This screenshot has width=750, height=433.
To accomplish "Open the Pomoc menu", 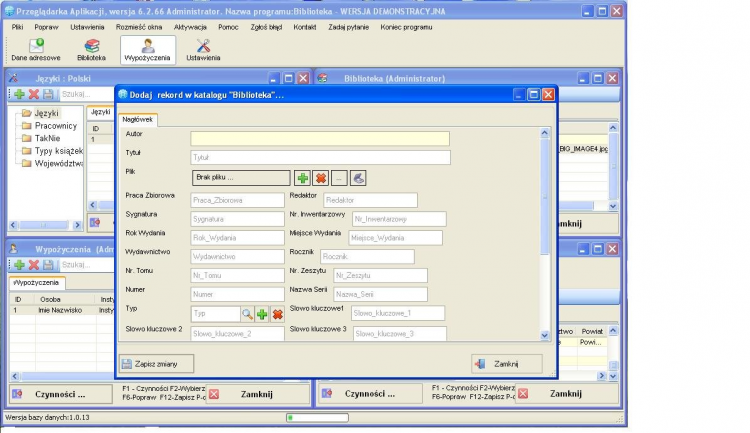I will pyautogui.click(x=228, y=27).
